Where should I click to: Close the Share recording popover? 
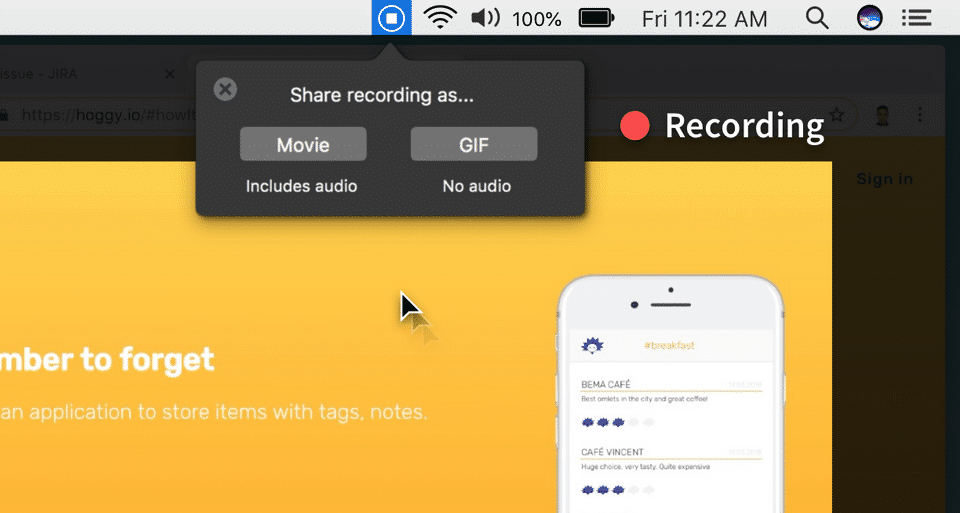click(x=225, y=89)
